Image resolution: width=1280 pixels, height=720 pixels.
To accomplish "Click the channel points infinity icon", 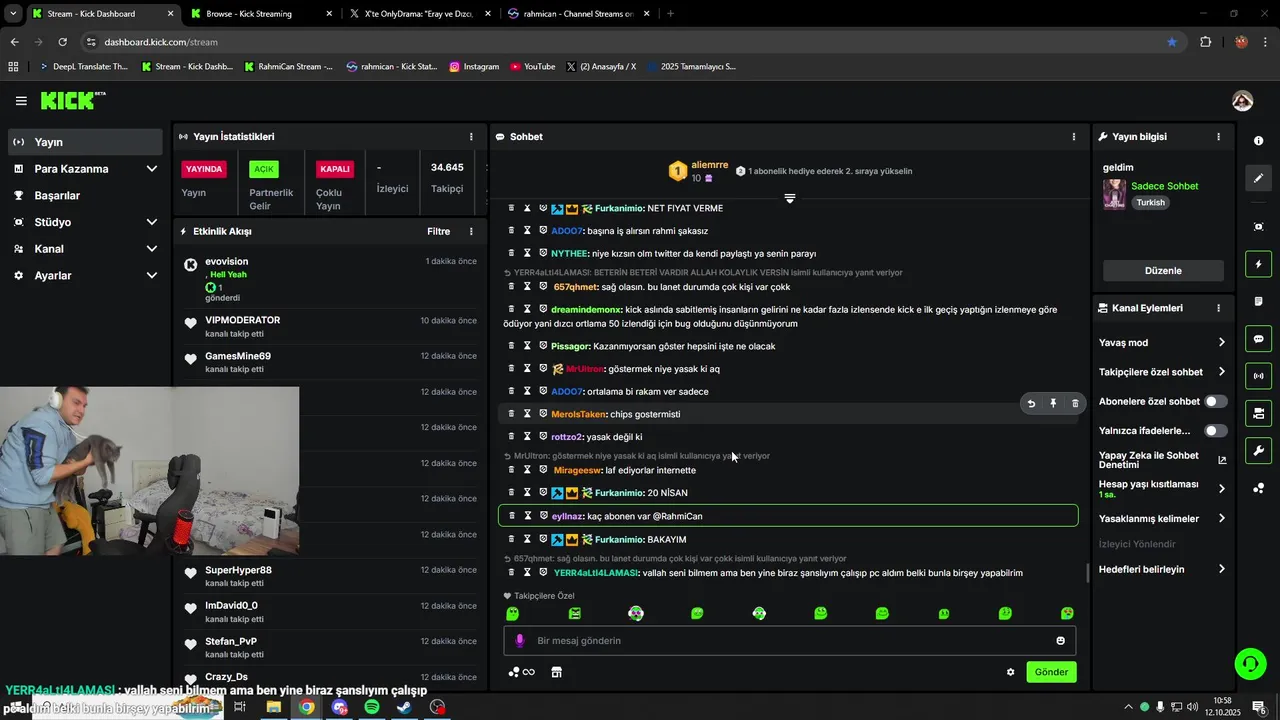I will click(522, 672).
